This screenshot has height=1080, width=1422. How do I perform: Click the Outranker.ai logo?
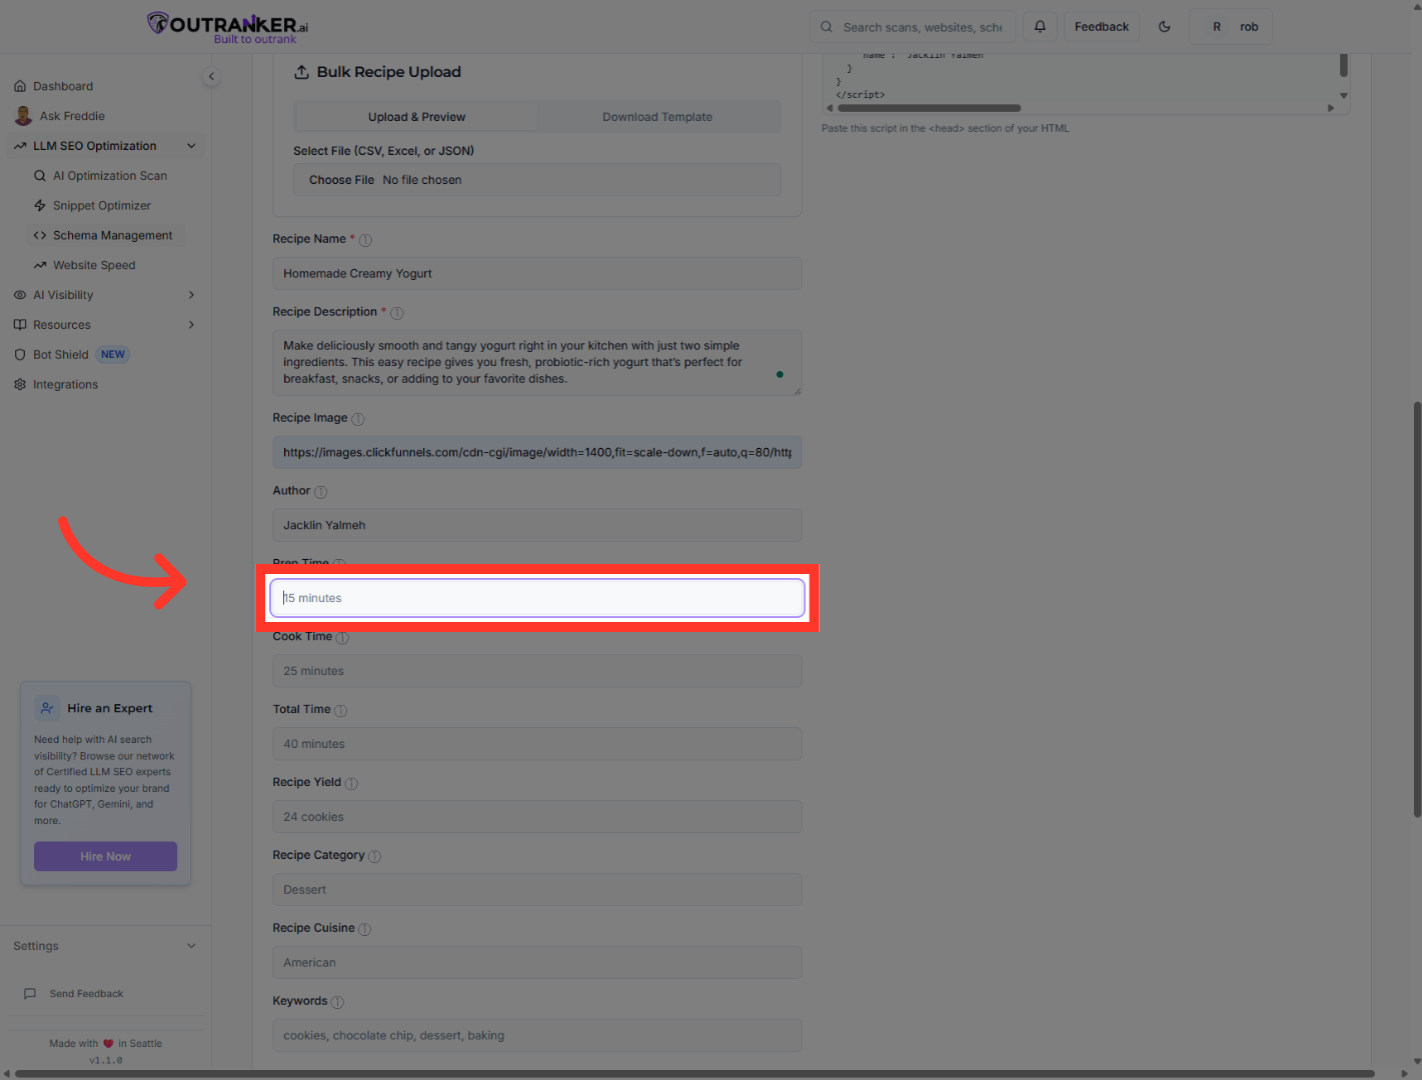pos(227,27)
